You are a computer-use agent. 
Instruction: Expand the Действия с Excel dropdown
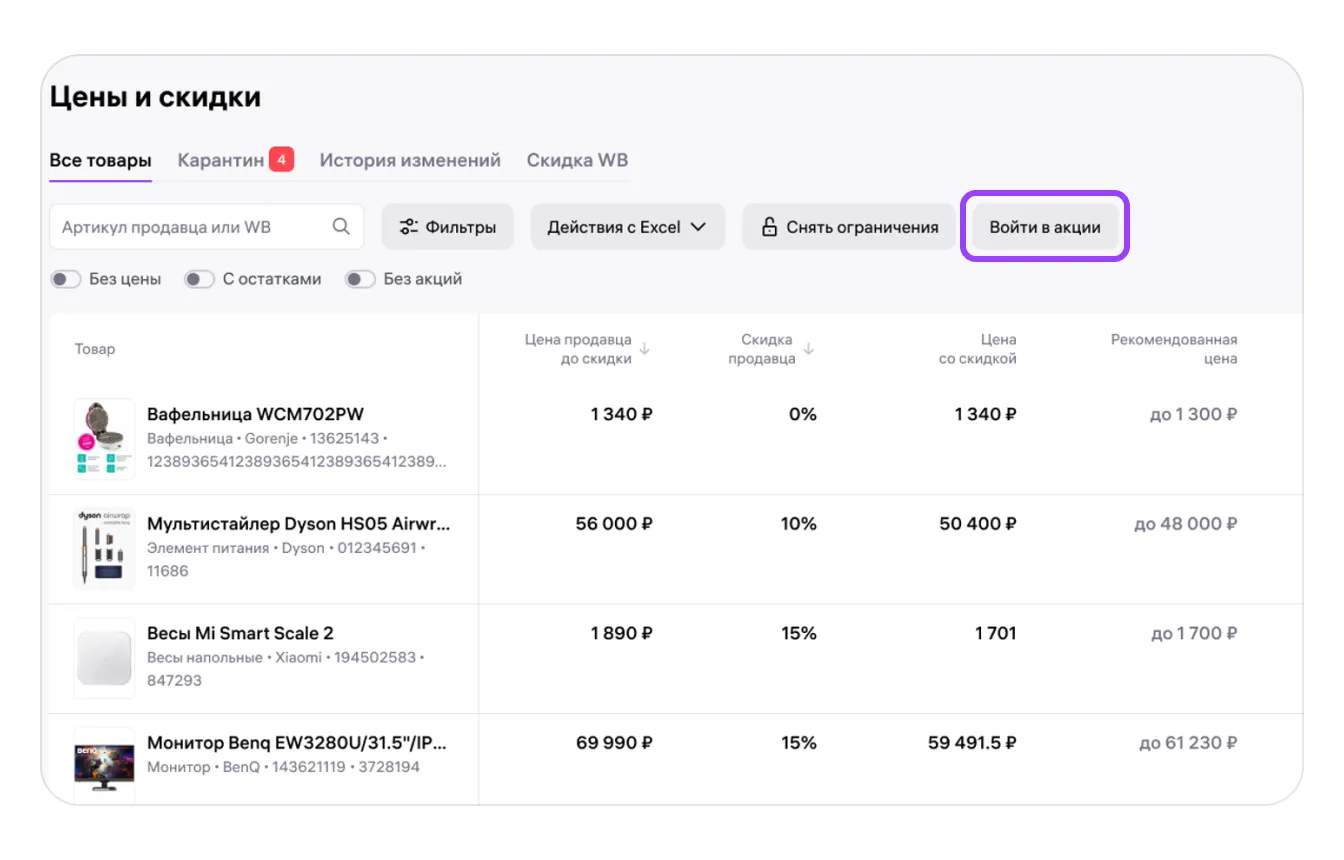coord(627,227)
